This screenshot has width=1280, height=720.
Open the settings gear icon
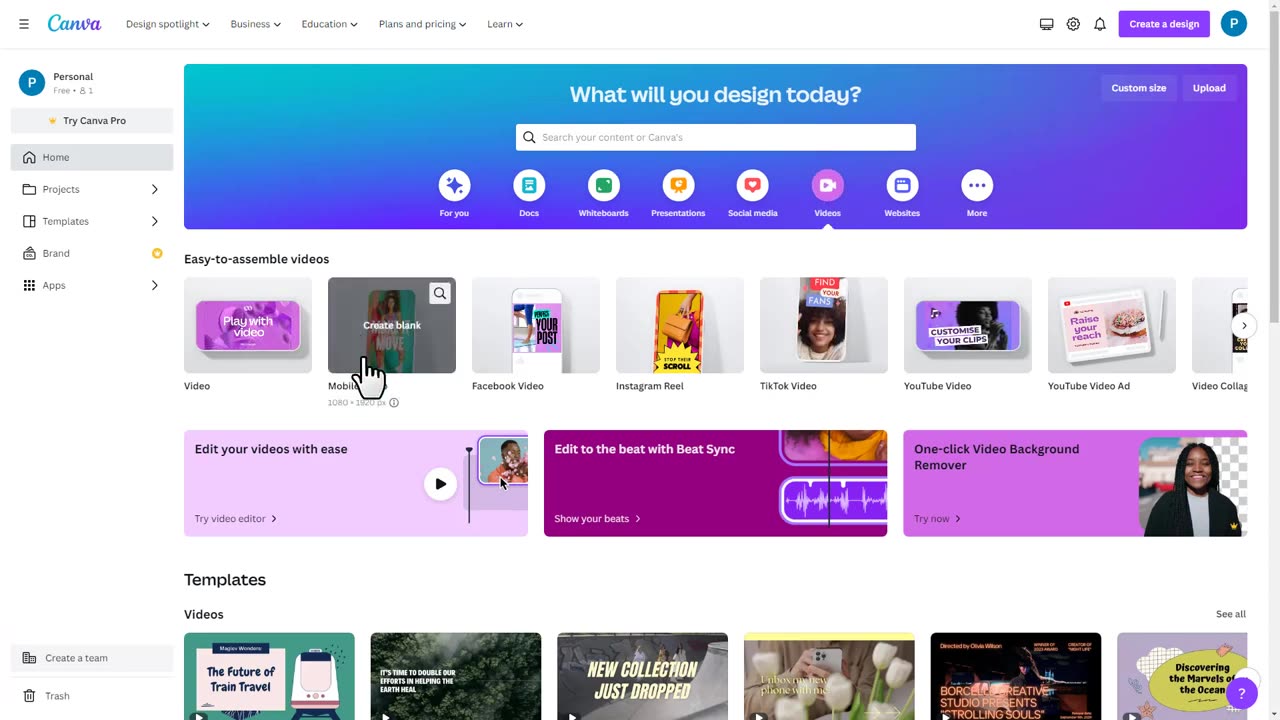point(1073,24)
